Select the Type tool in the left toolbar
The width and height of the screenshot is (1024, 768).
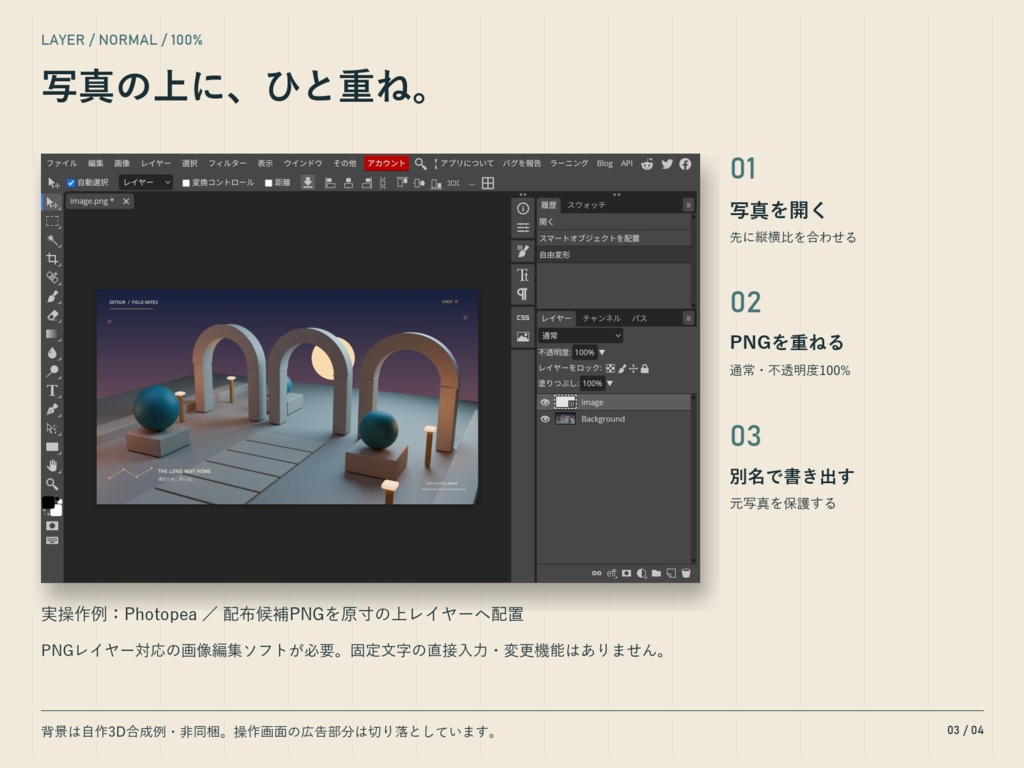point(52,391)
